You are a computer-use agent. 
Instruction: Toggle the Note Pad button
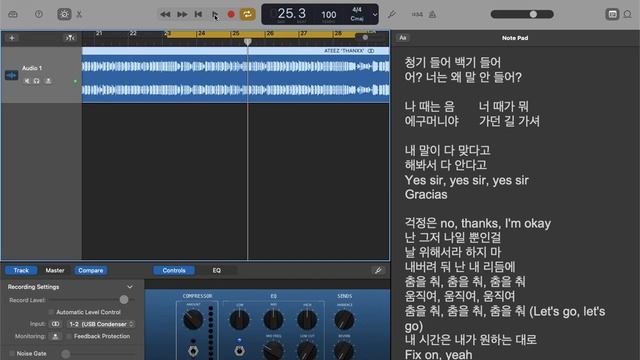tap(612, 14)
